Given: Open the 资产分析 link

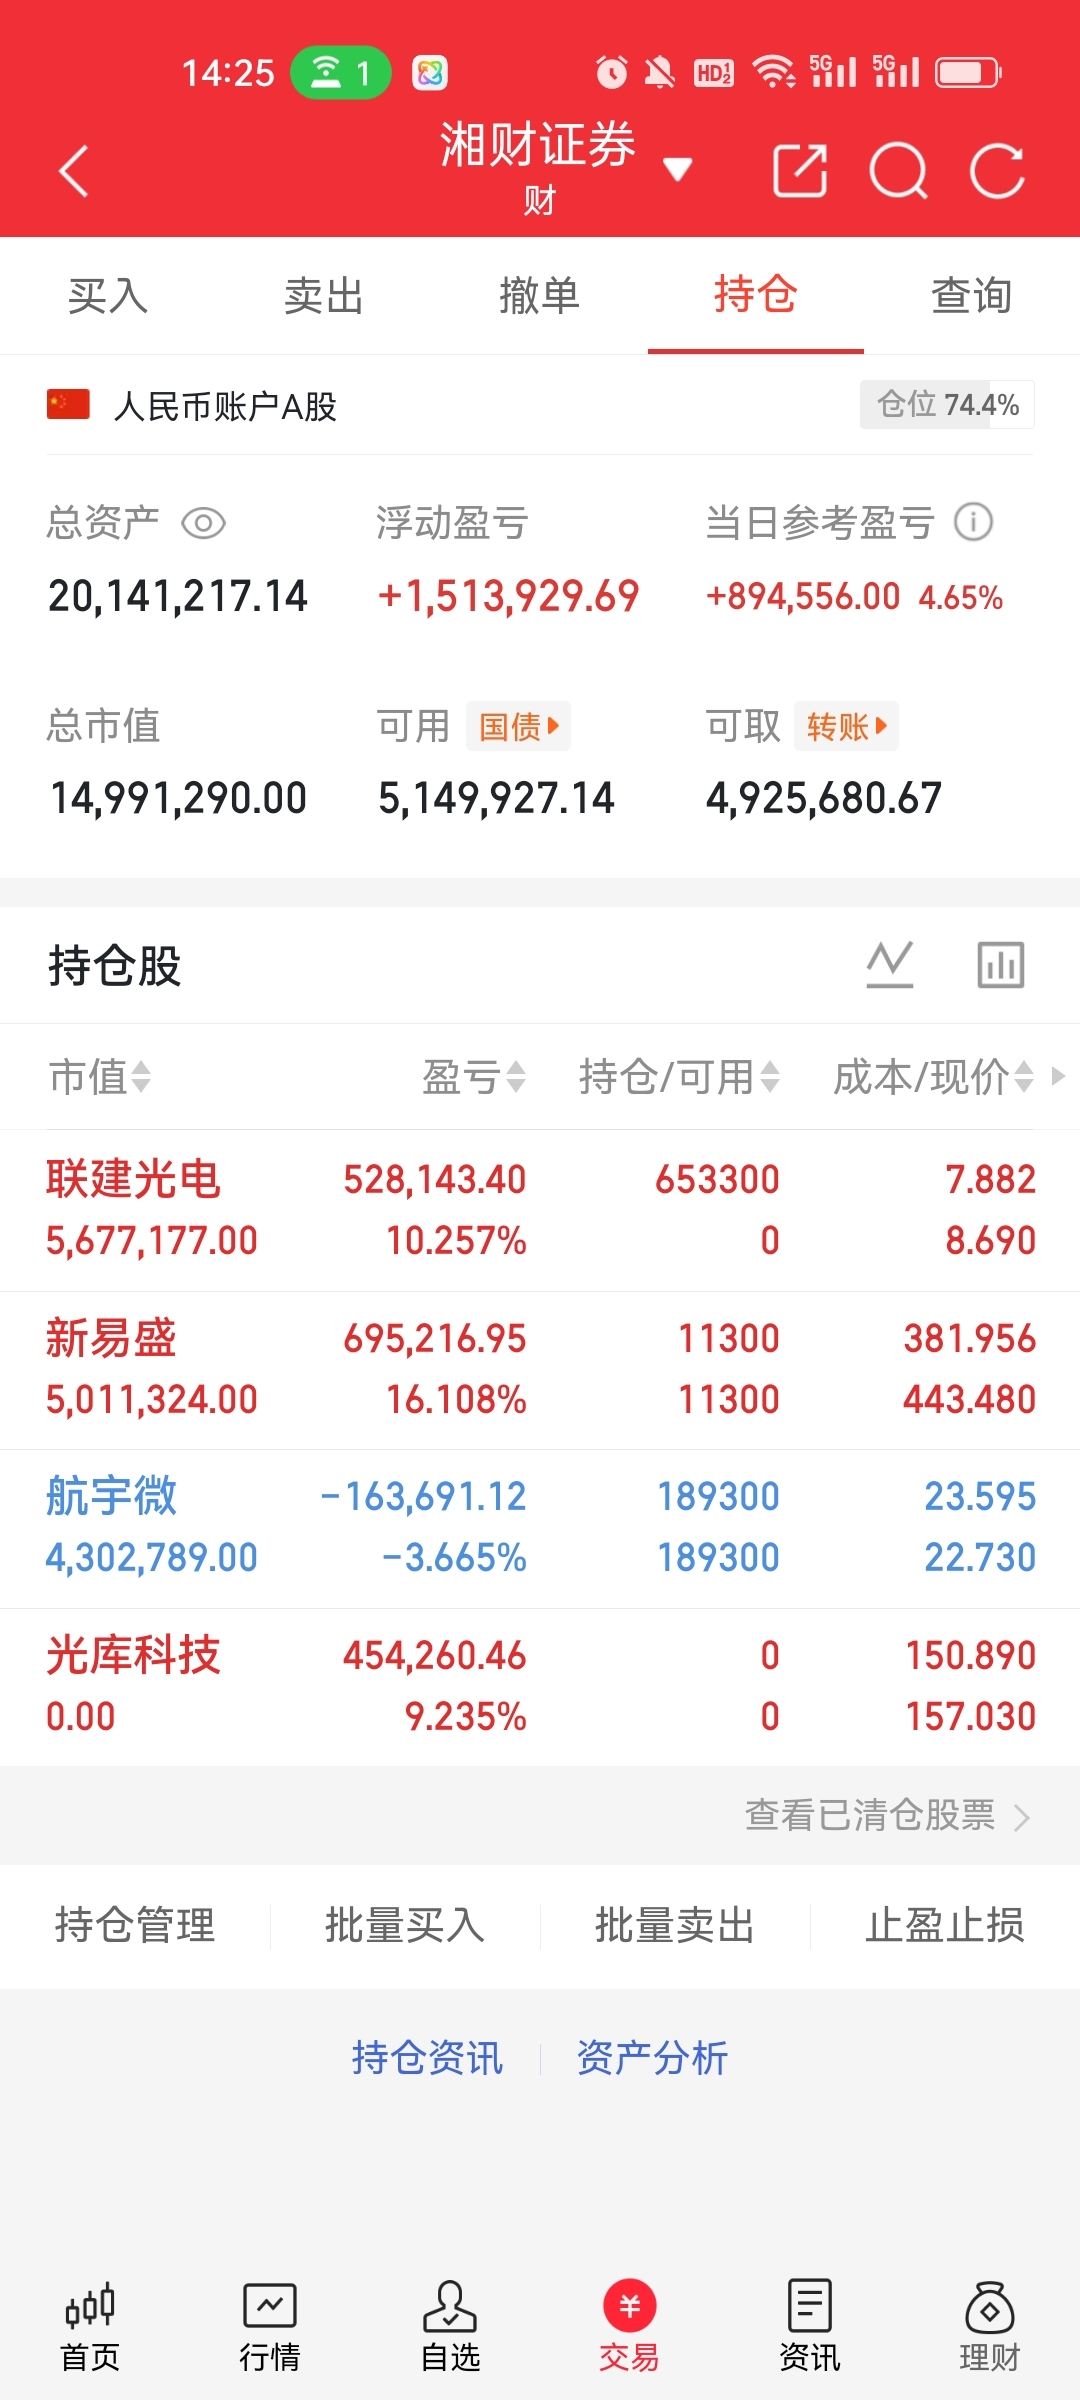Looking at the screenshot, I should pyautogui.click(x=652, y=2058).
